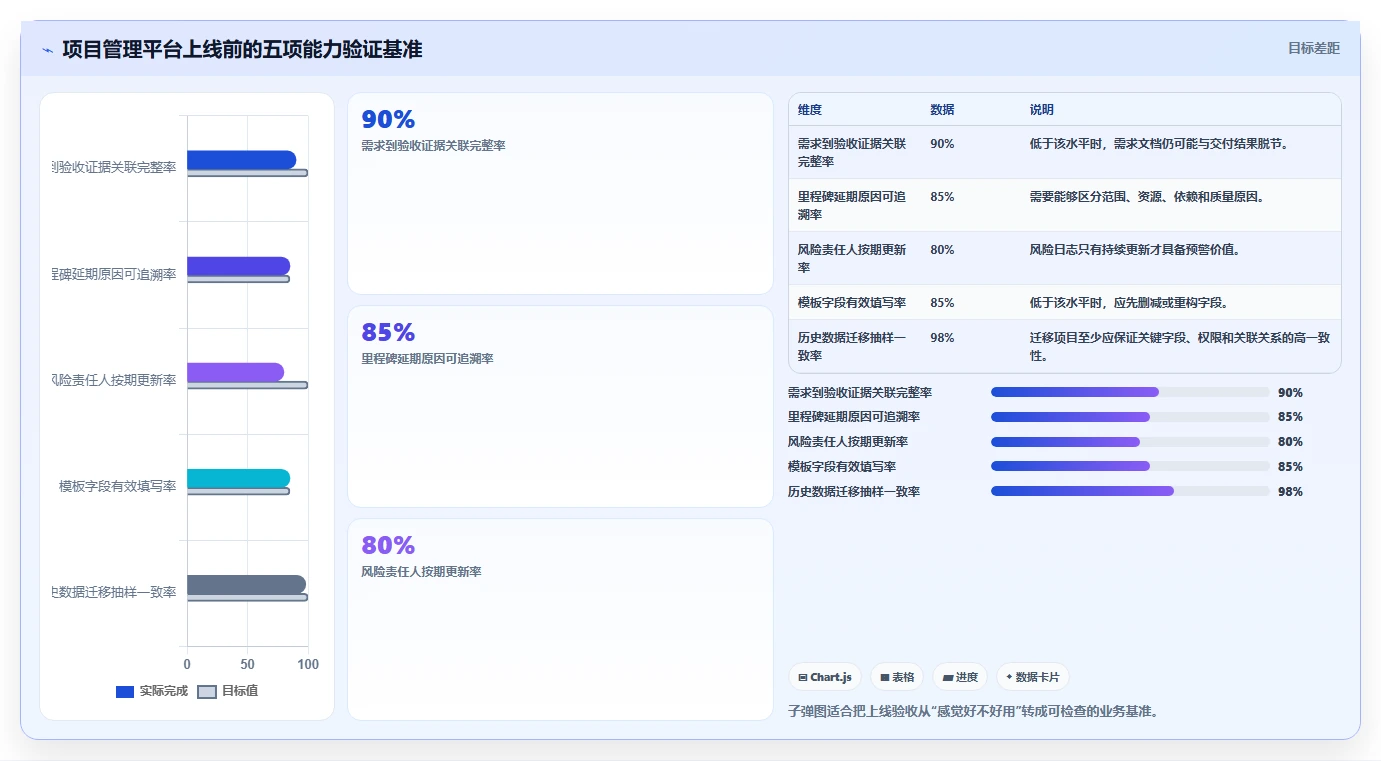1381x761 pixels.
Task: Click the x-axis tick label 100
Action: pos(308,664)
